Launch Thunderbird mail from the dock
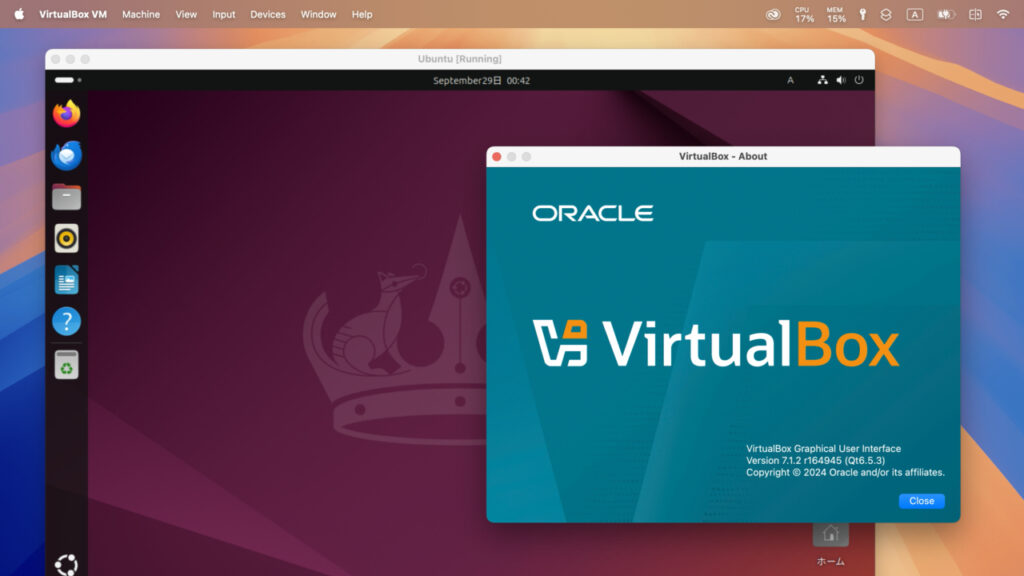1024x576 pixels. pyautogui.click(x=66, y=155)
